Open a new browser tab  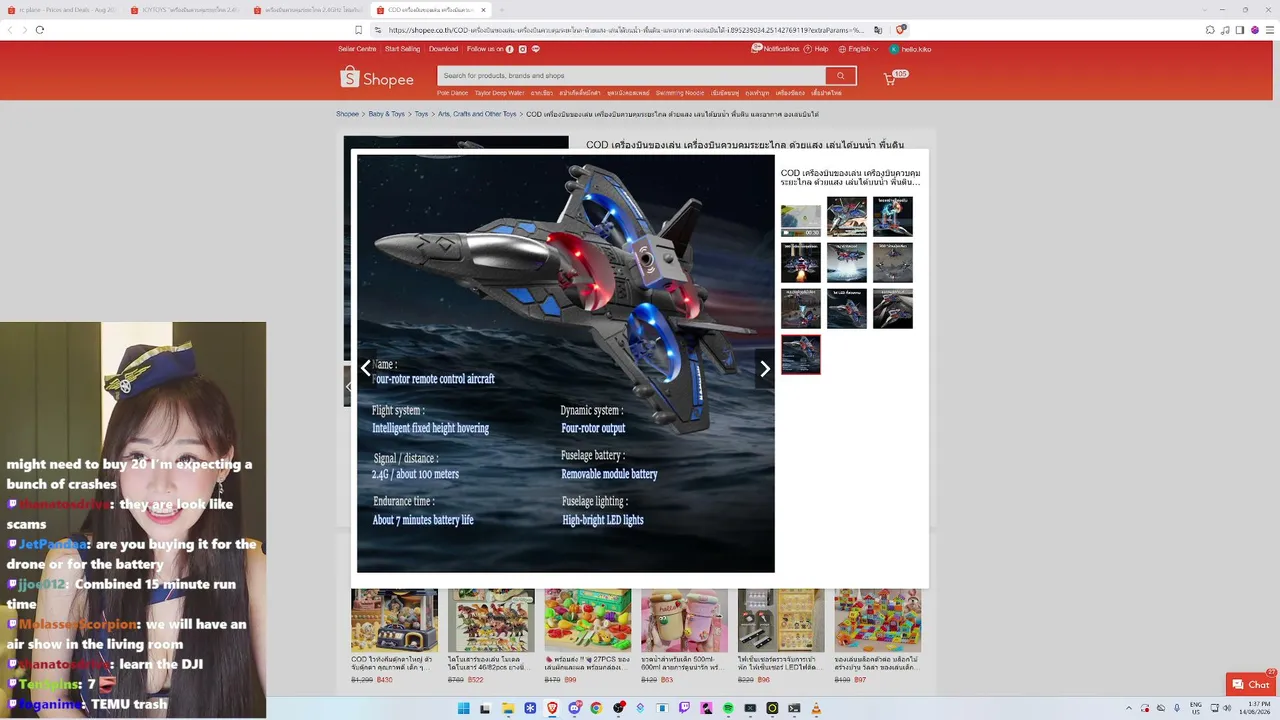point(501,10)
